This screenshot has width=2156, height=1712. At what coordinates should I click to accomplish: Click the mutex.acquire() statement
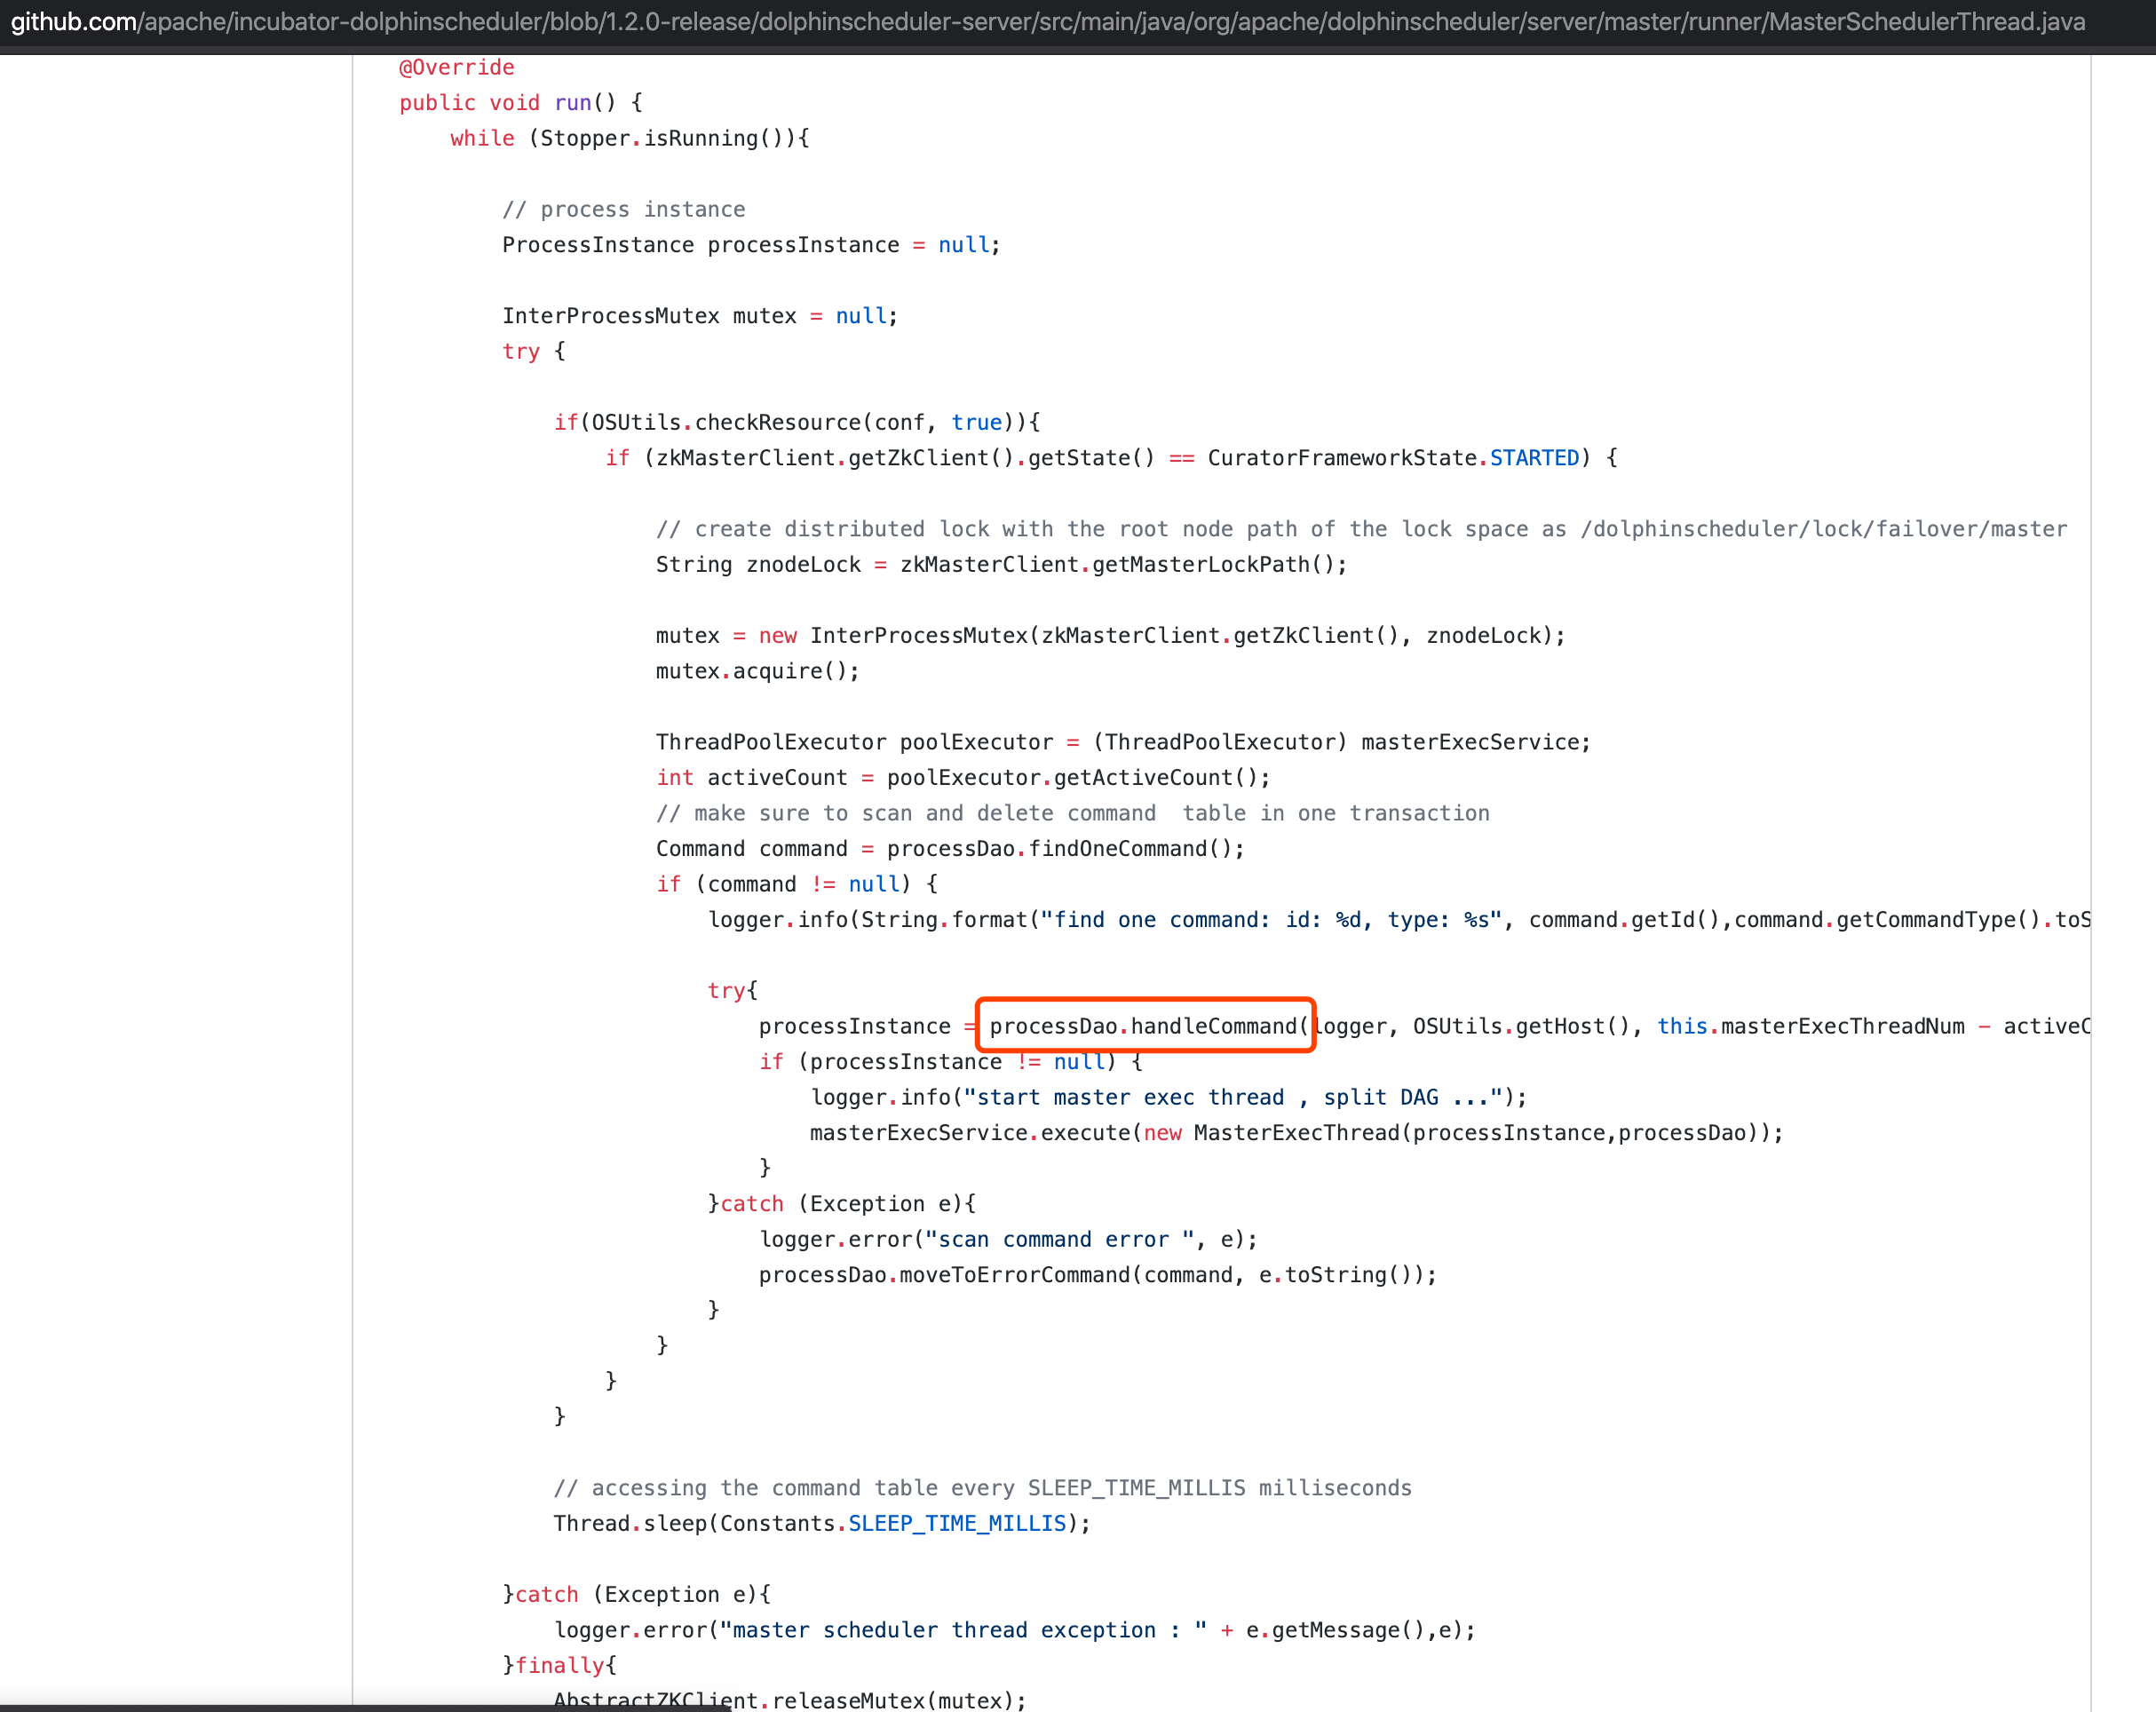[x=757, y=671]
